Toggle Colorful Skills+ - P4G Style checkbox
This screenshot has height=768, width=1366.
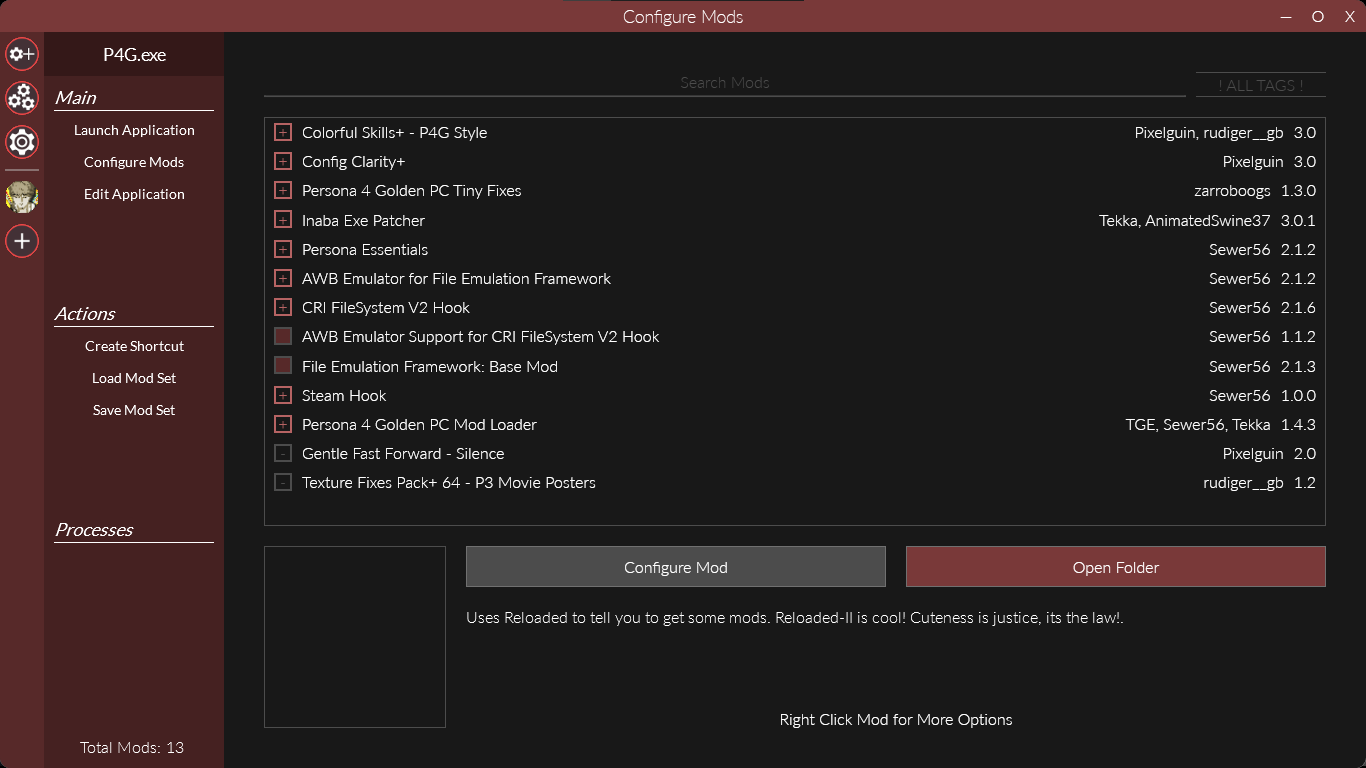click(x=283, y=133)
